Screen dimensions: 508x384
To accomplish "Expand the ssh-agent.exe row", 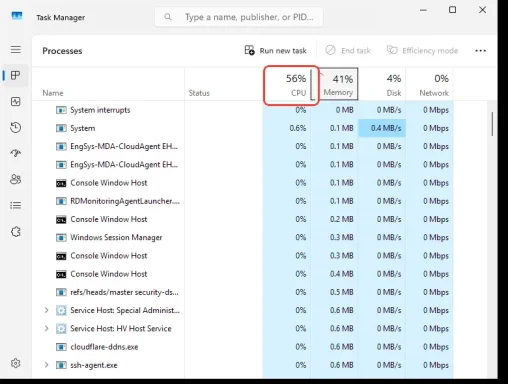I will click(x=46, y=365).
